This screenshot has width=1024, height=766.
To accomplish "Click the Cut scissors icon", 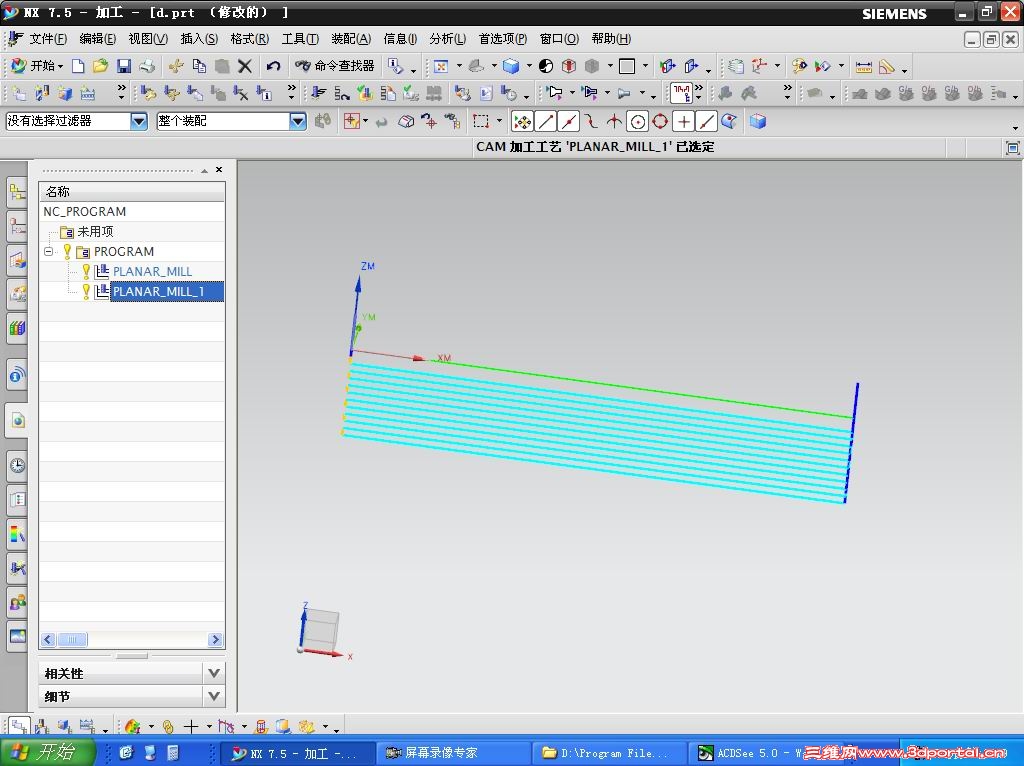I will click(176, 66).
